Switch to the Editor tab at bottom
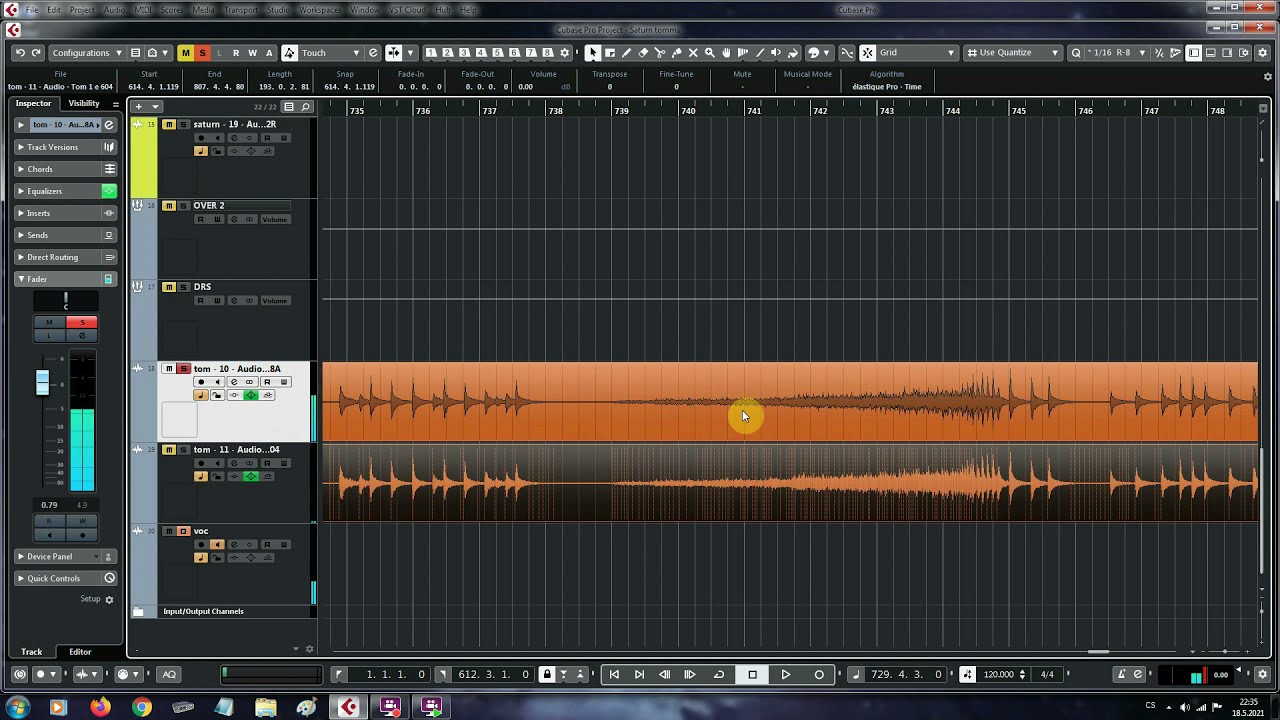This screenshot has width=1280, height=720. click(x=80, y=651)
